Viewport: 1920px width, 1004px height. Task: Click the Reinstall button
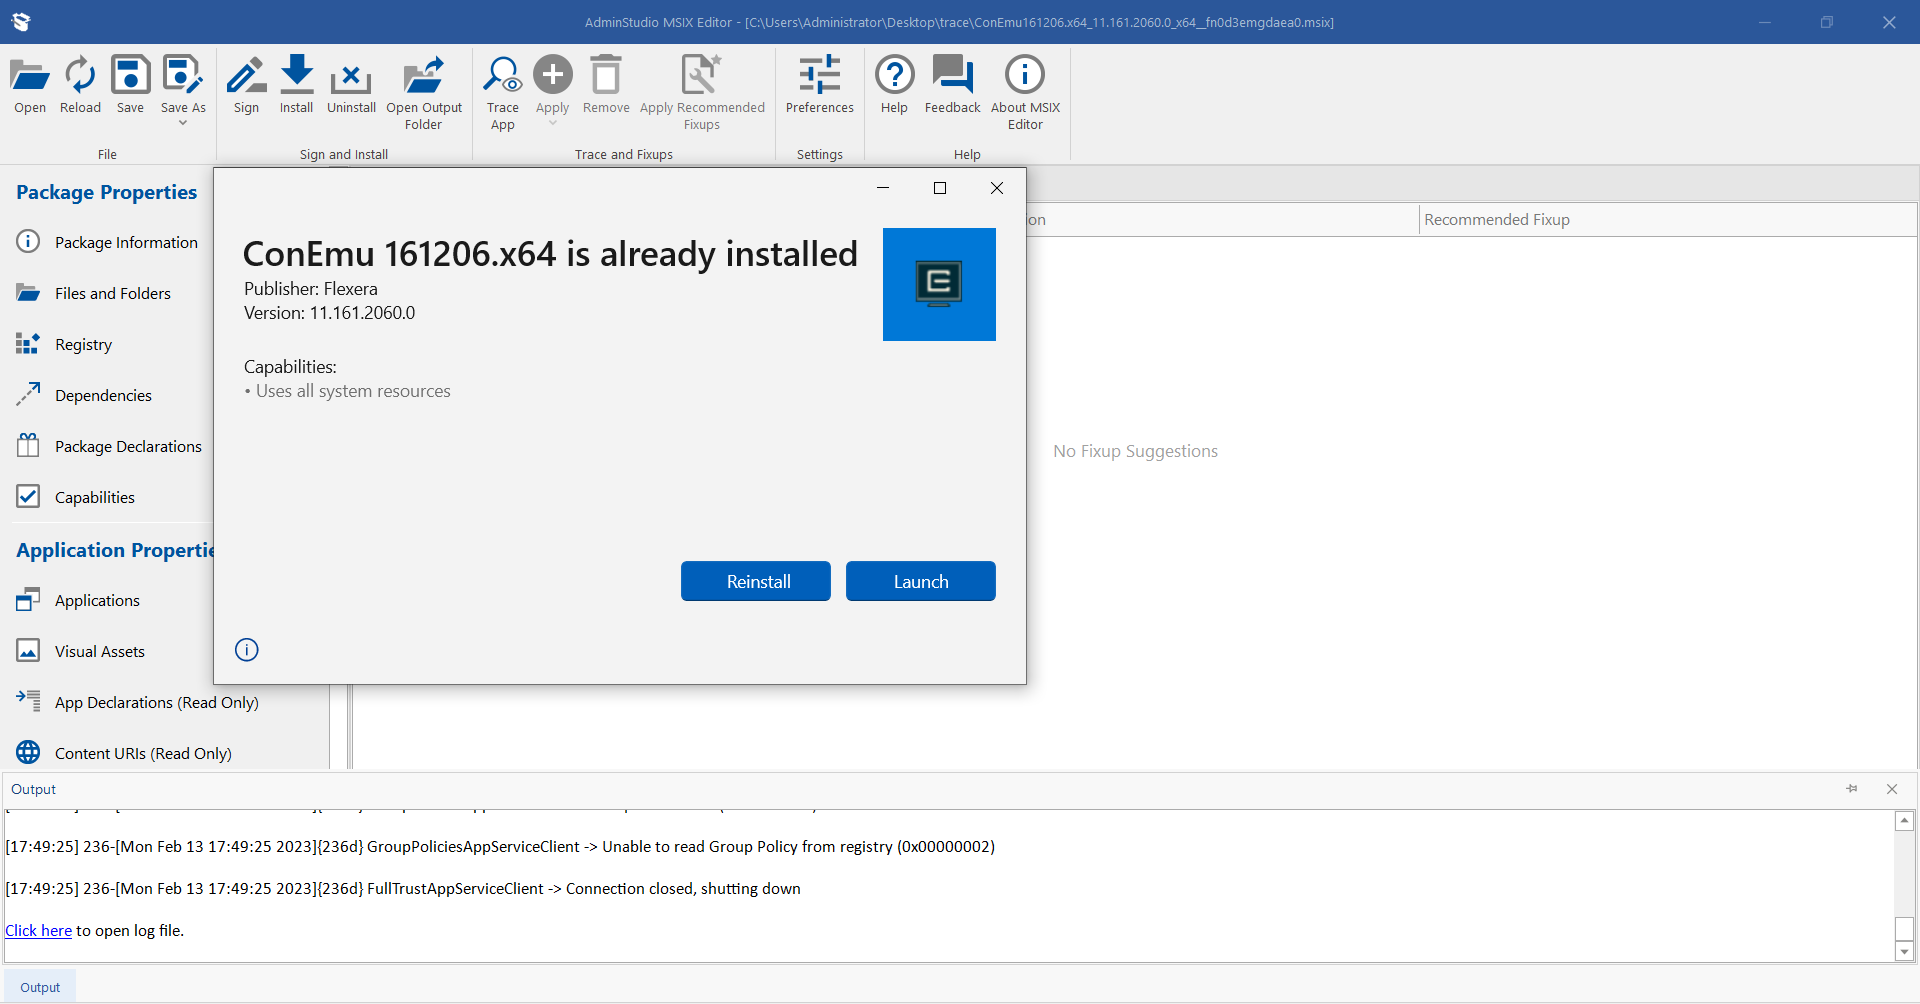click(756, 581)
